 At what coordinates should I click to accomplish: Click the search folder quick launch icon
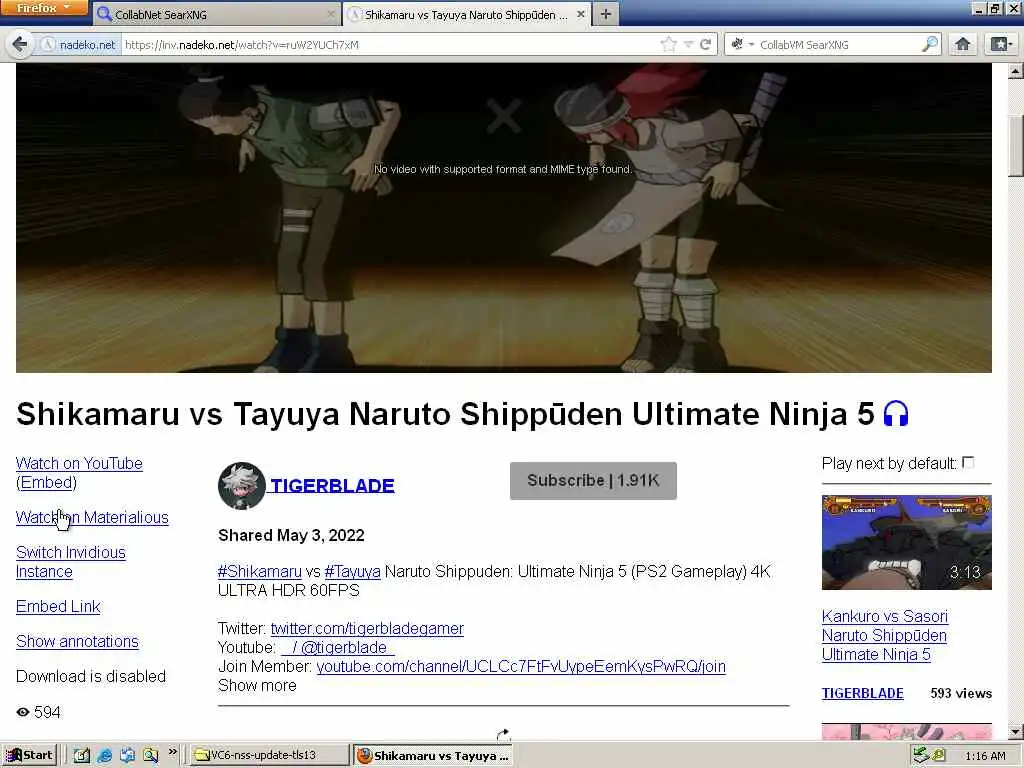coord(150,756)
